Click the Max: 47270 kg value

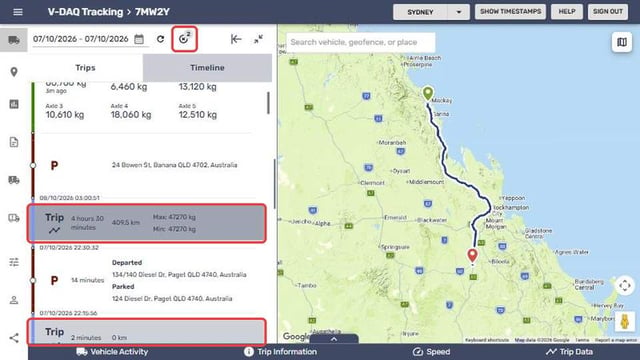coord(174,217)
